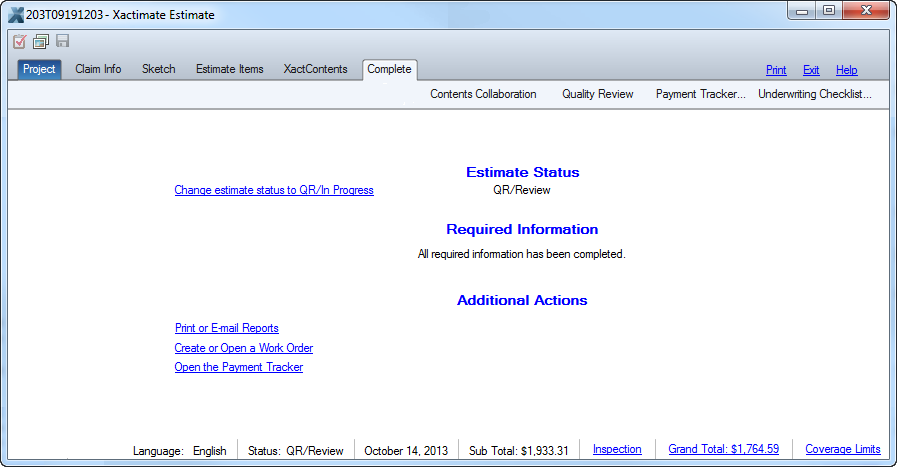897x467 pixels.
Task: Open the Coverage Limits link
Action: click(x=843, y=449)
